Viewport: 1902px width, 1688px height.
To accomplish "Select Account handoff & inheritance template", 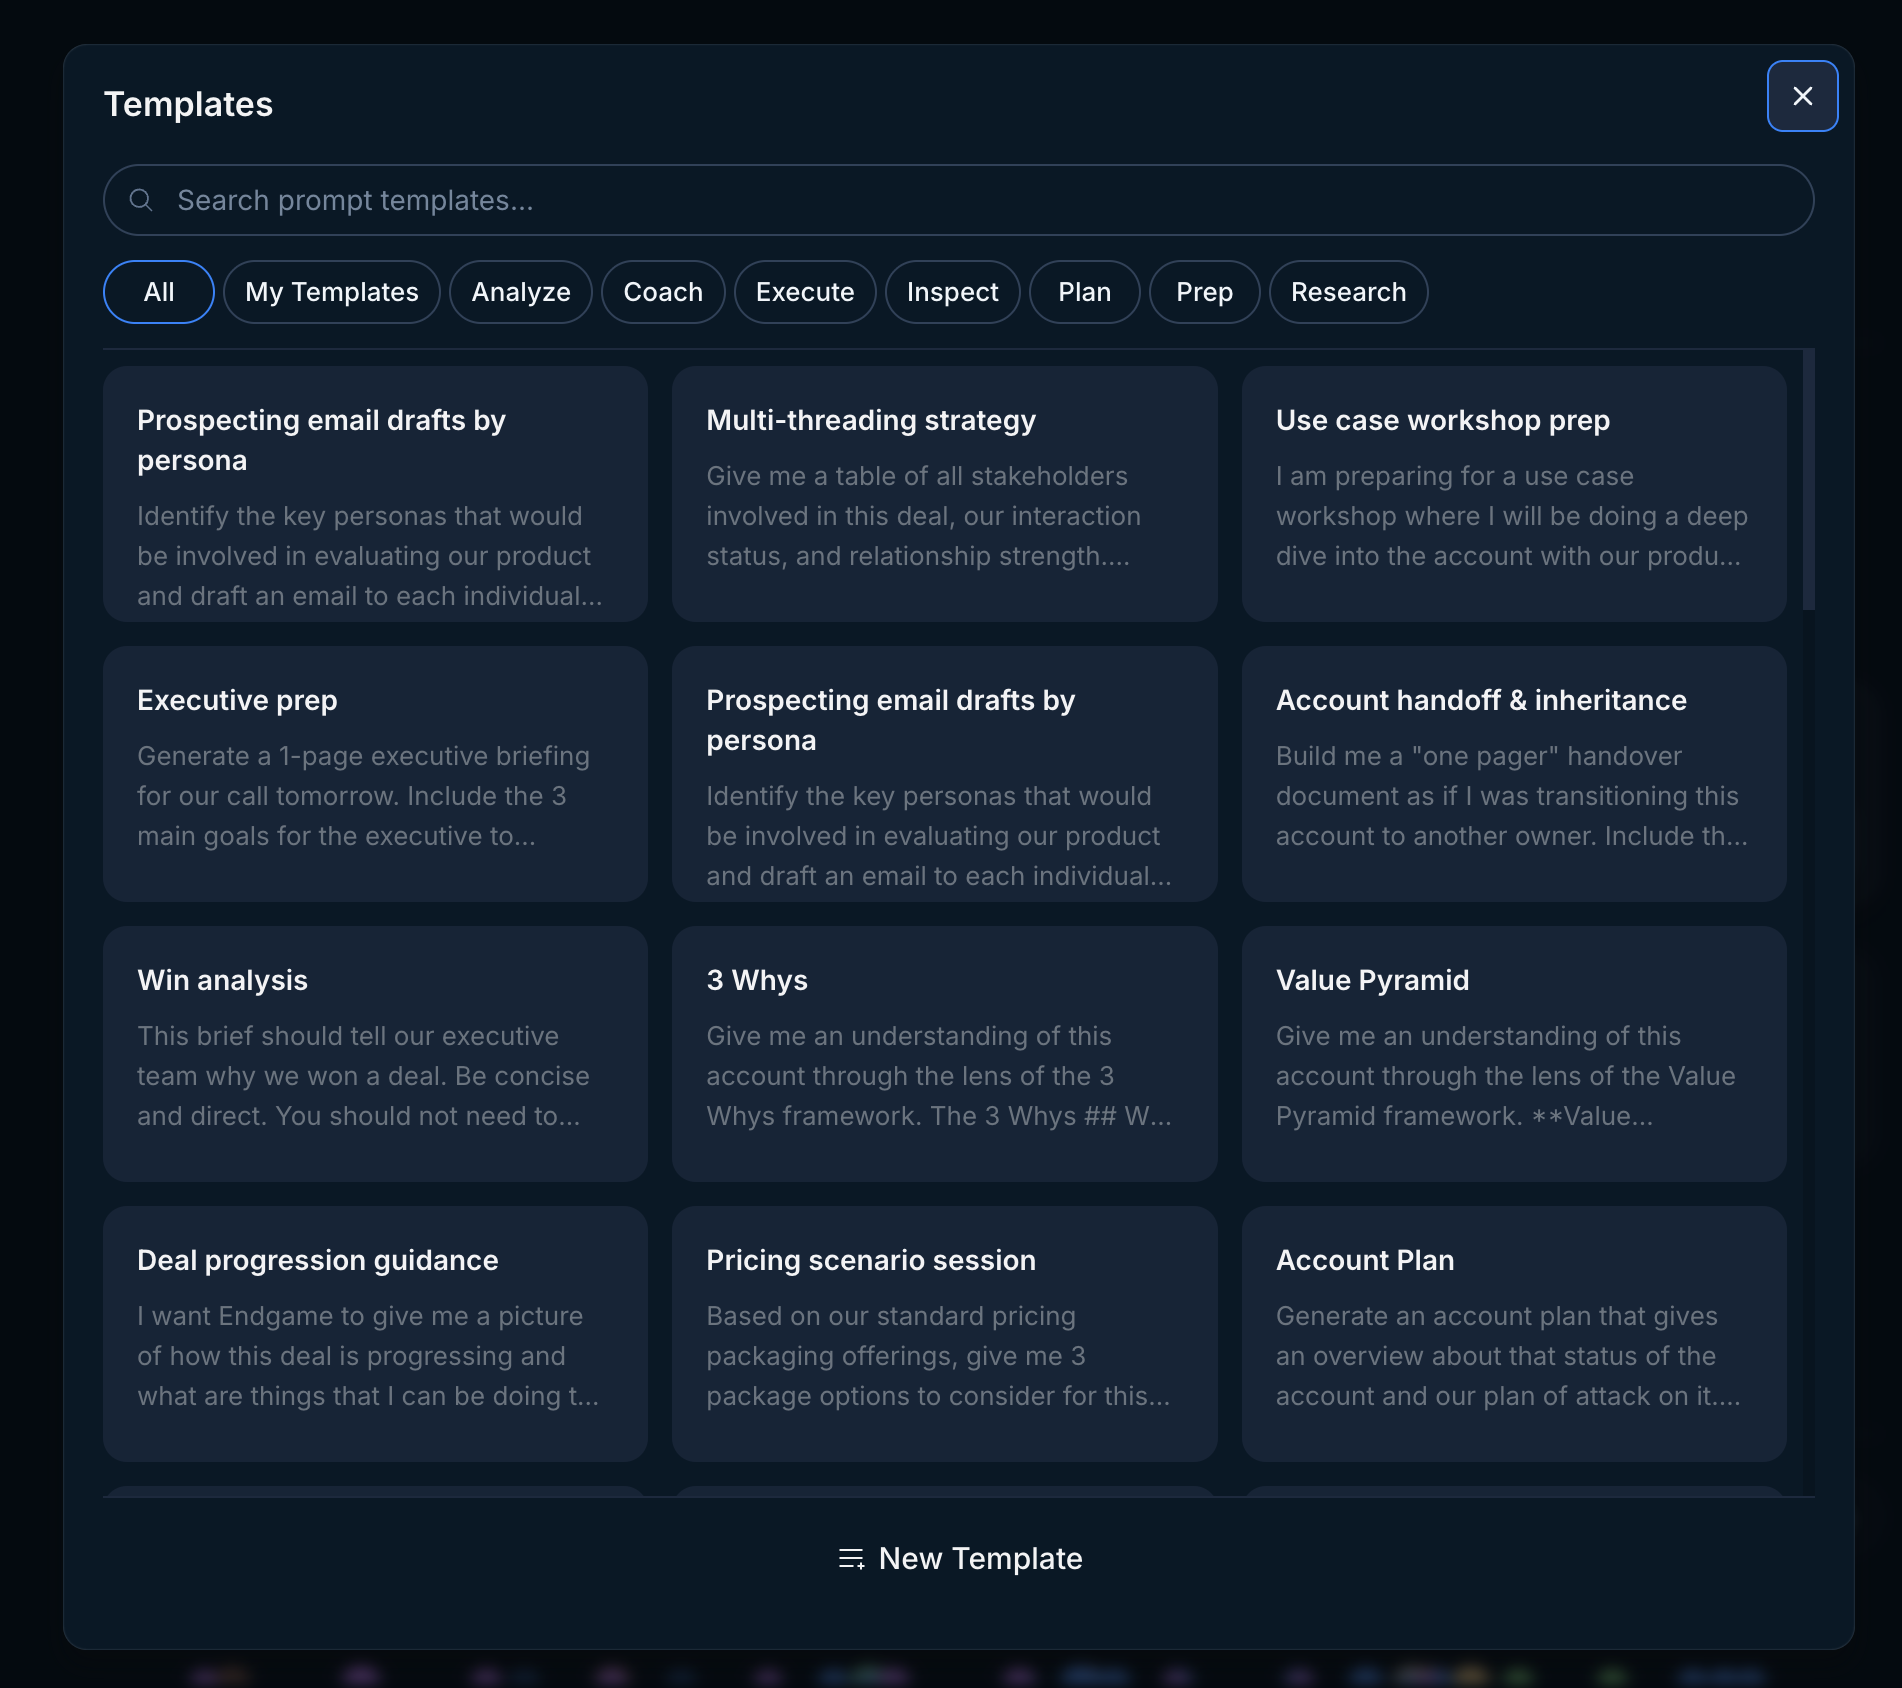I will coord(1514,774).
